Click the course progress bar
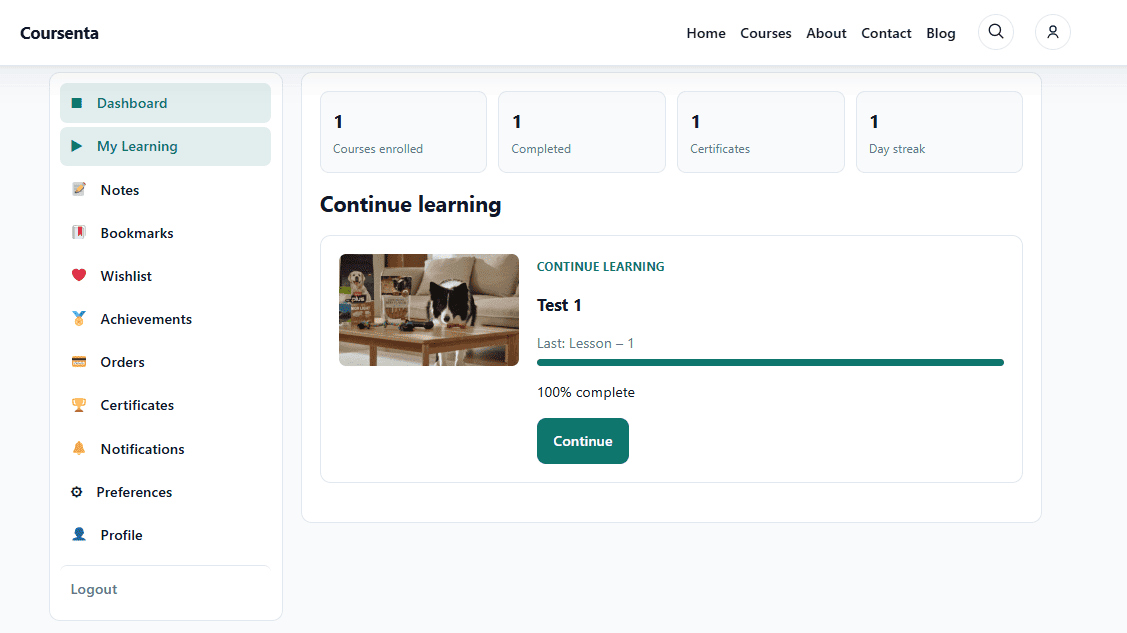The image size is (1127, 633). coord(770,363)
